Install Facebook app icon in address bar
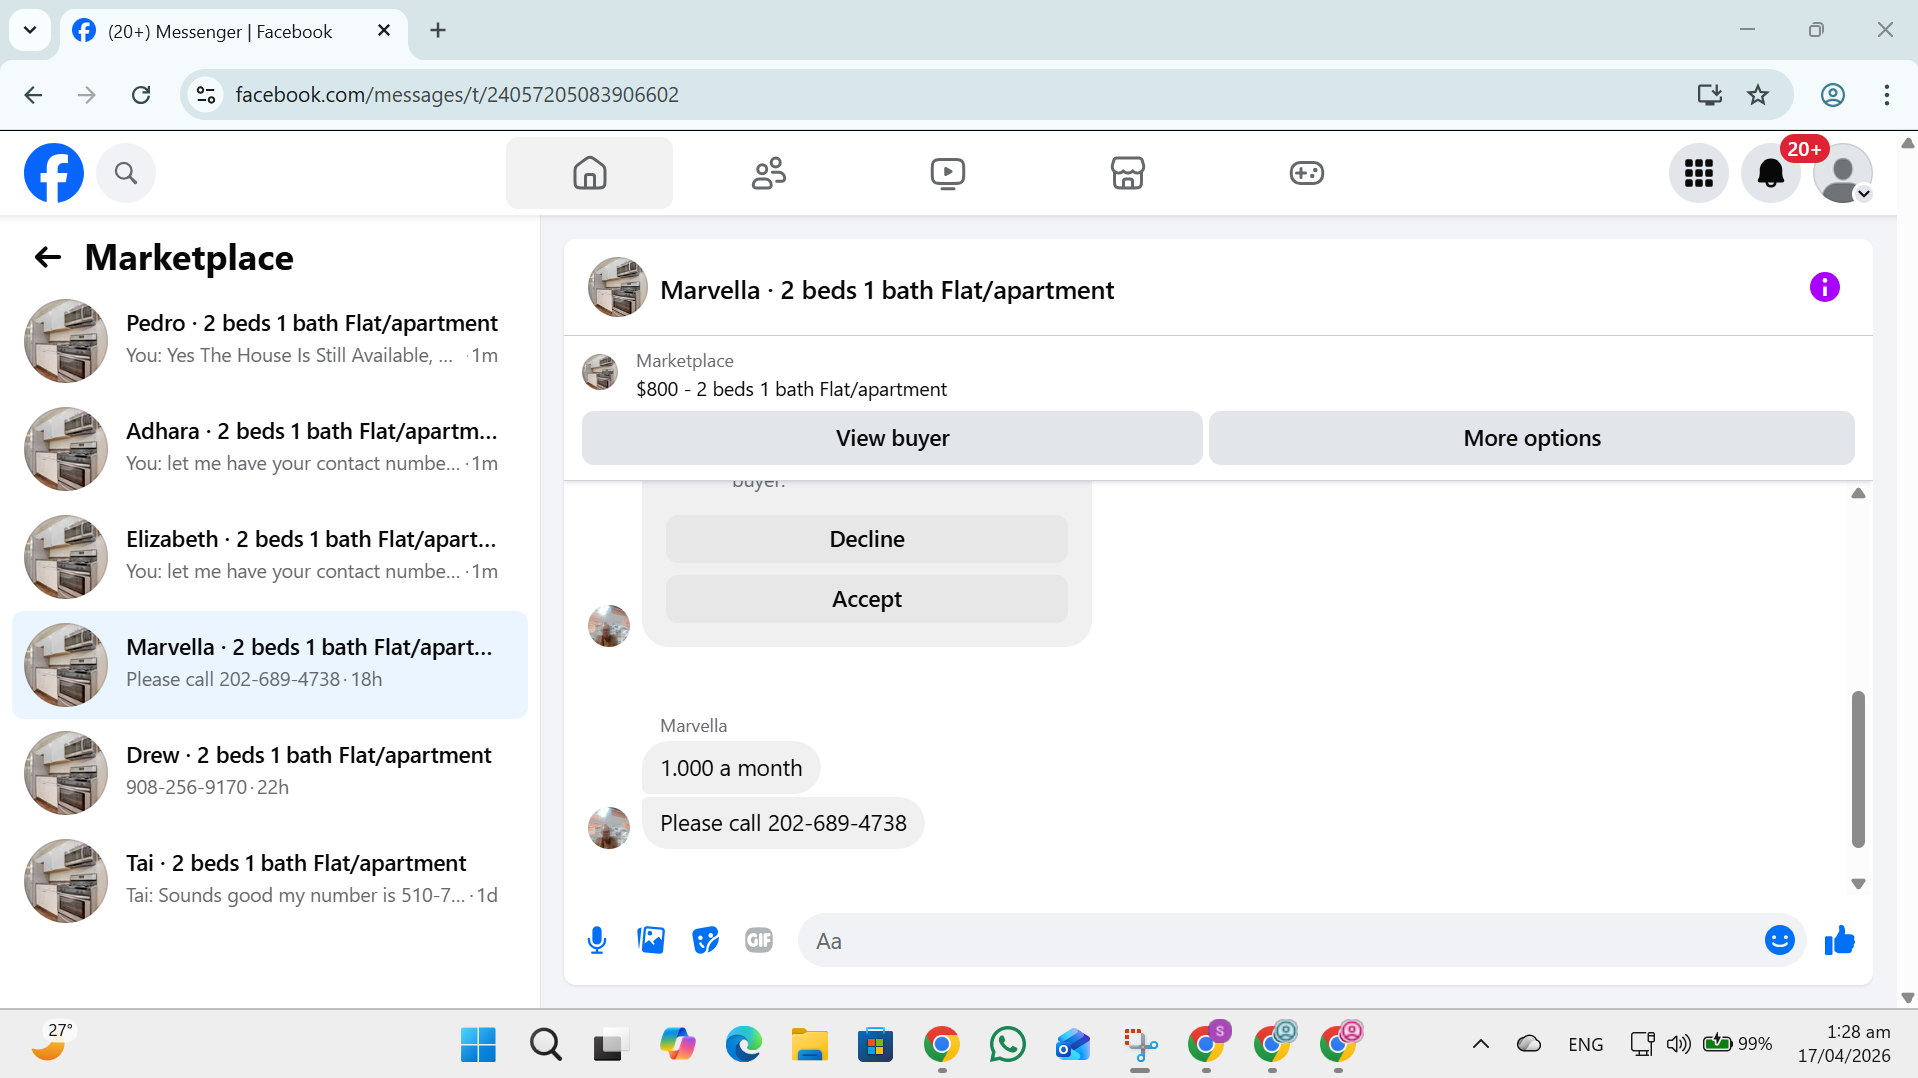This screenshot has height=1078, width=1918. [1709, 95]
